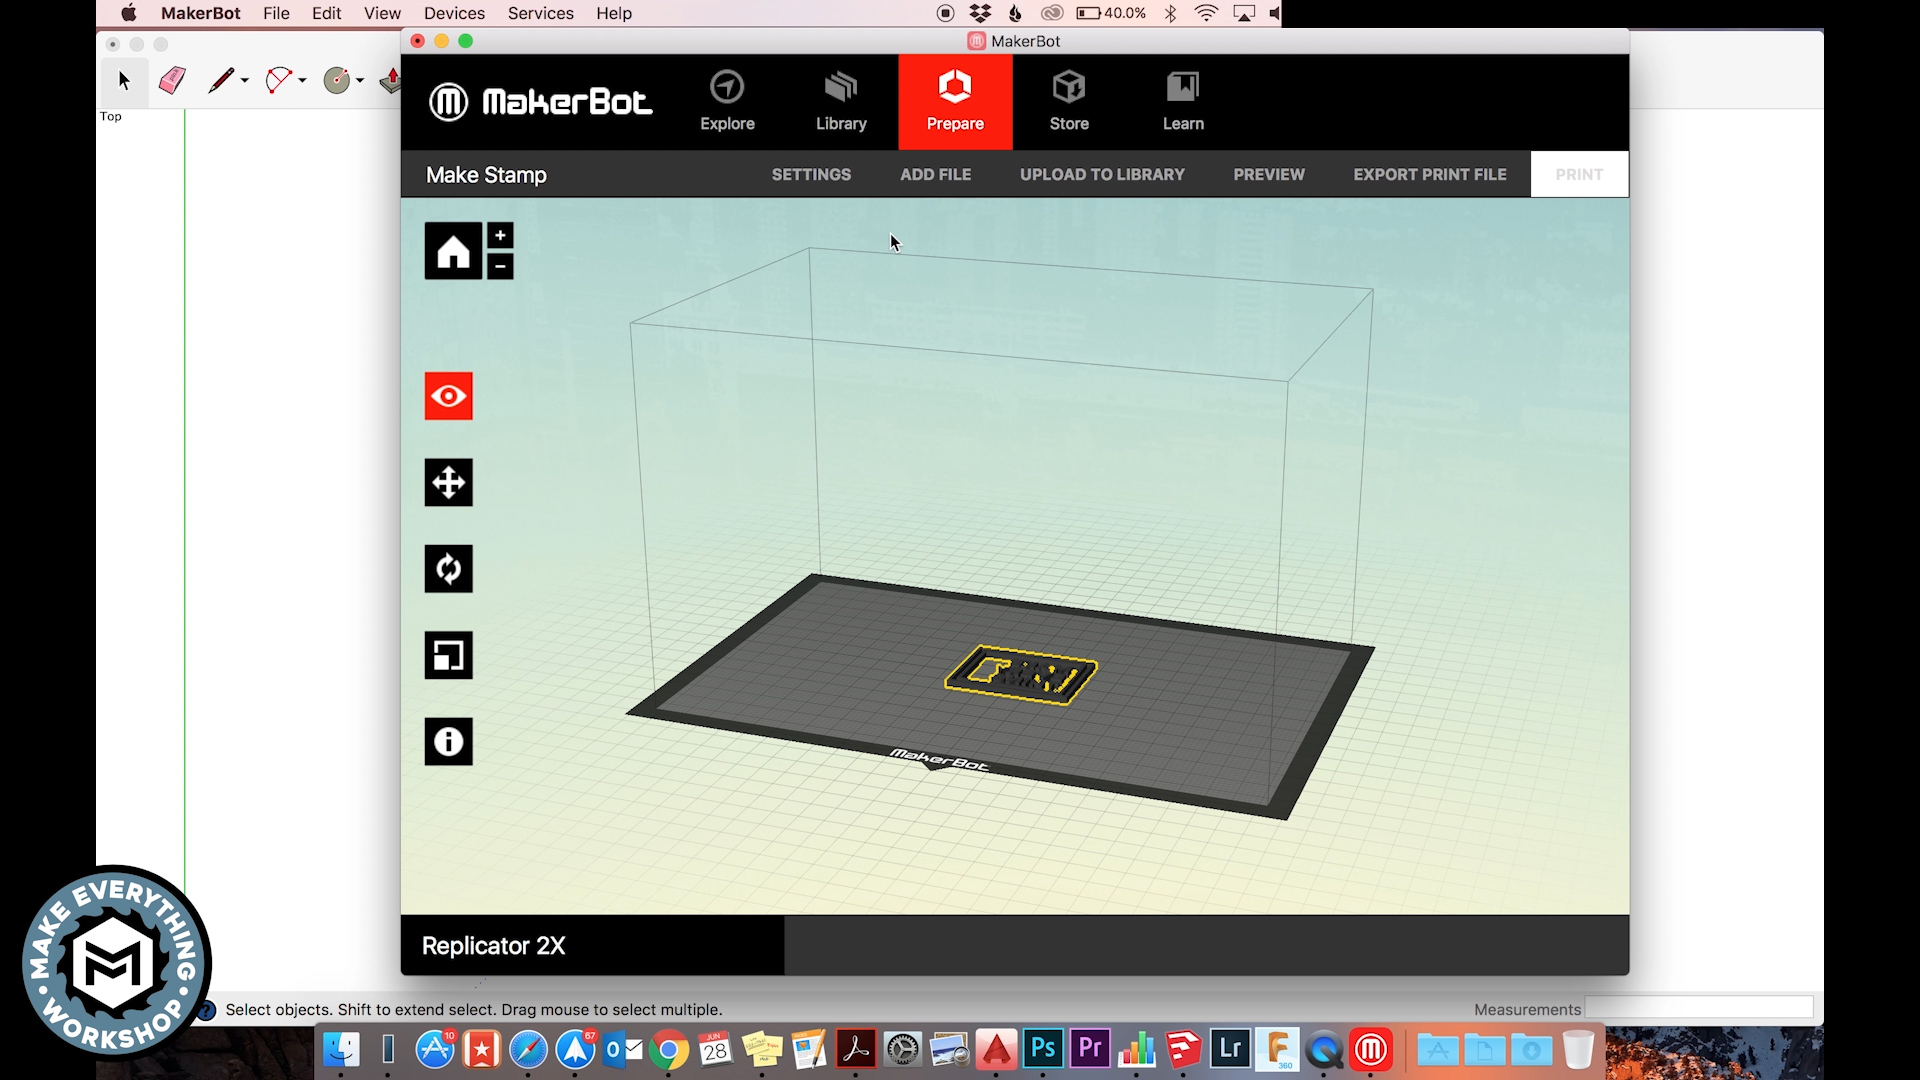Click UPLOAD TO LIBRARY option
The image size is (1920, 1080).
[x=1102, y=174]
